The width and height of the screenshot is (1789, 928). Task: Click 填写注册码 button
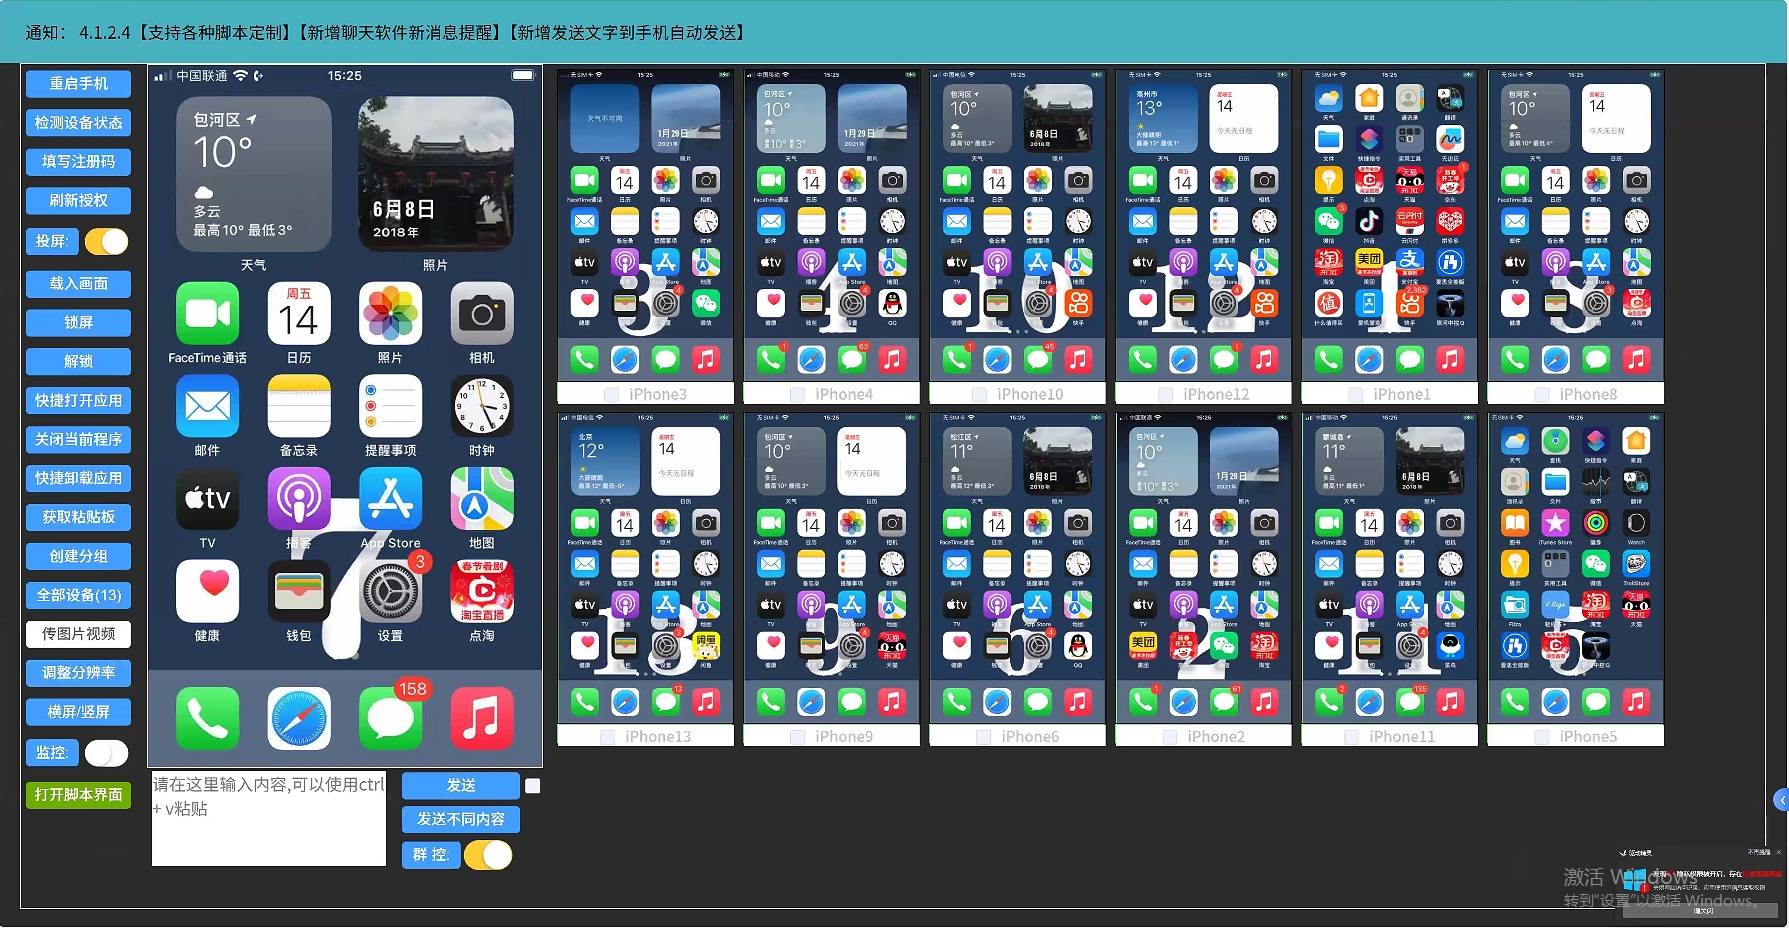pyautogui.click(x=78, y=161)
